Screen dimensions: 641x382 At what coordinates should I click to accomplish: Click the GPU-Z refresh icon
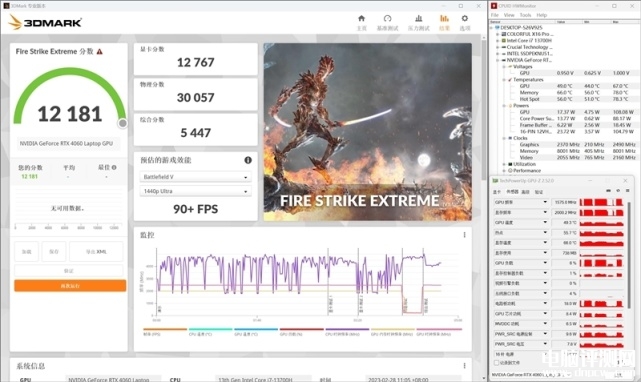(618, 191)
